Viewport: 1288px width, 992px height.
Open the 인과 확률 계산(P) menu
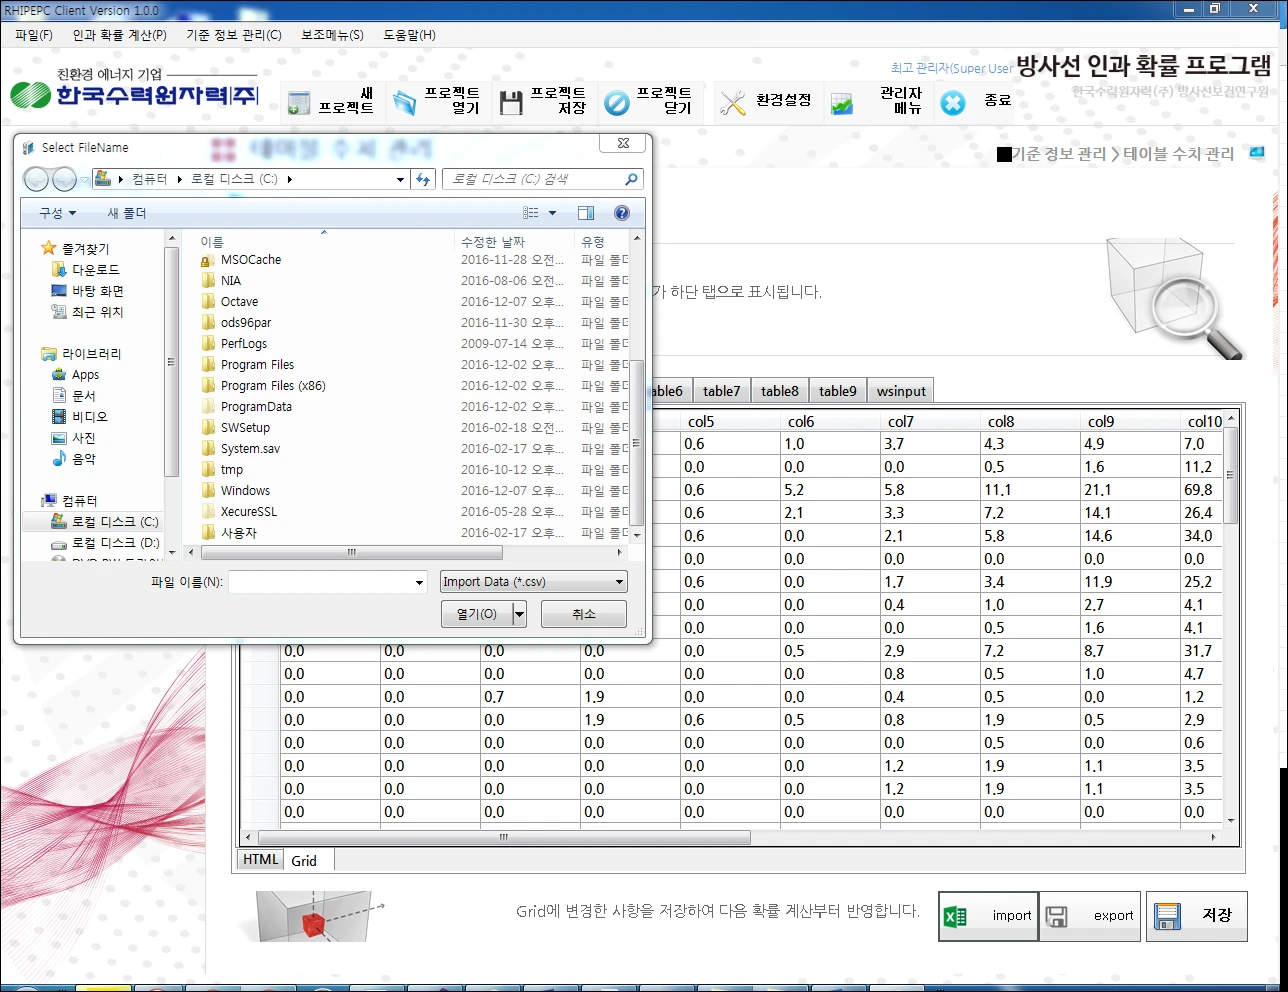tap(120, 35)
